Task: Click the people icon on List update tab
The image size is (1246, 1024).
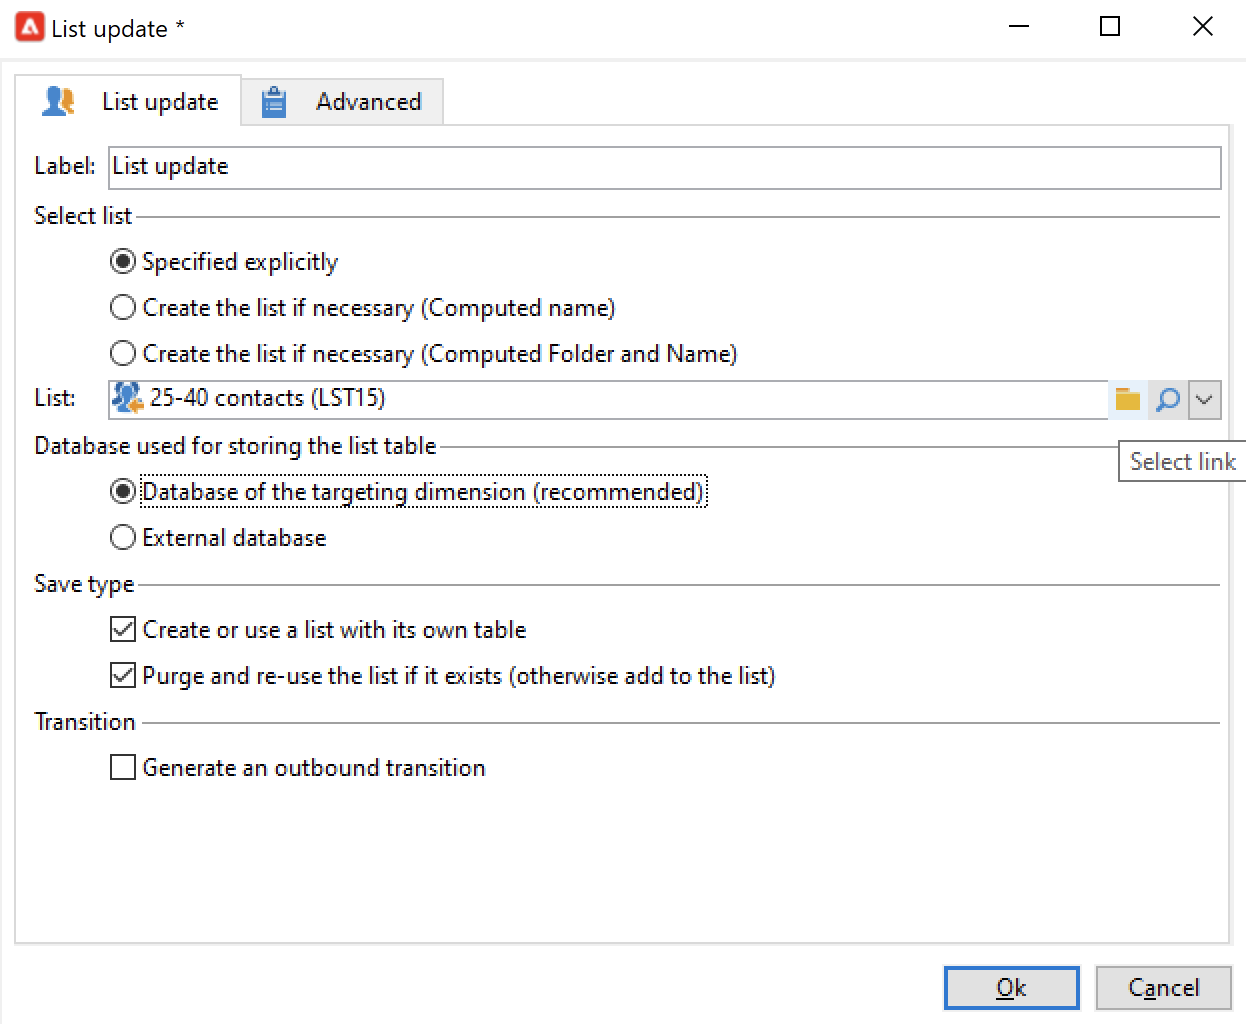Action: pyautogui.click(x=58, y=101)
